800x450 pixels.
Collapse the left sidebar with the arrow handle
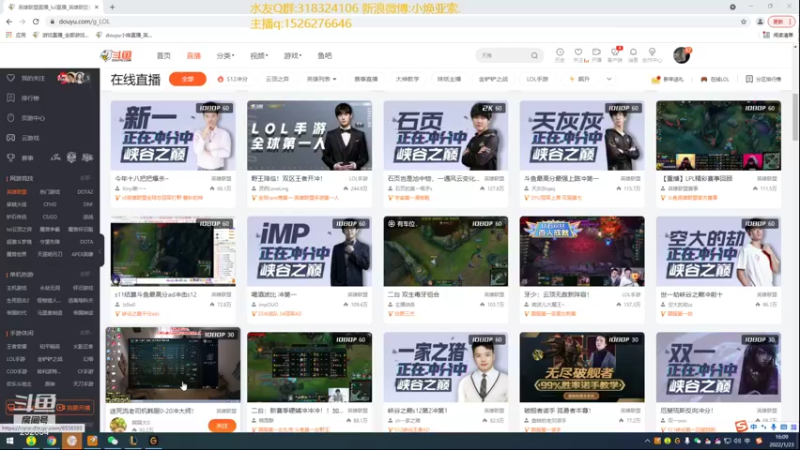[x=101, y=251]
